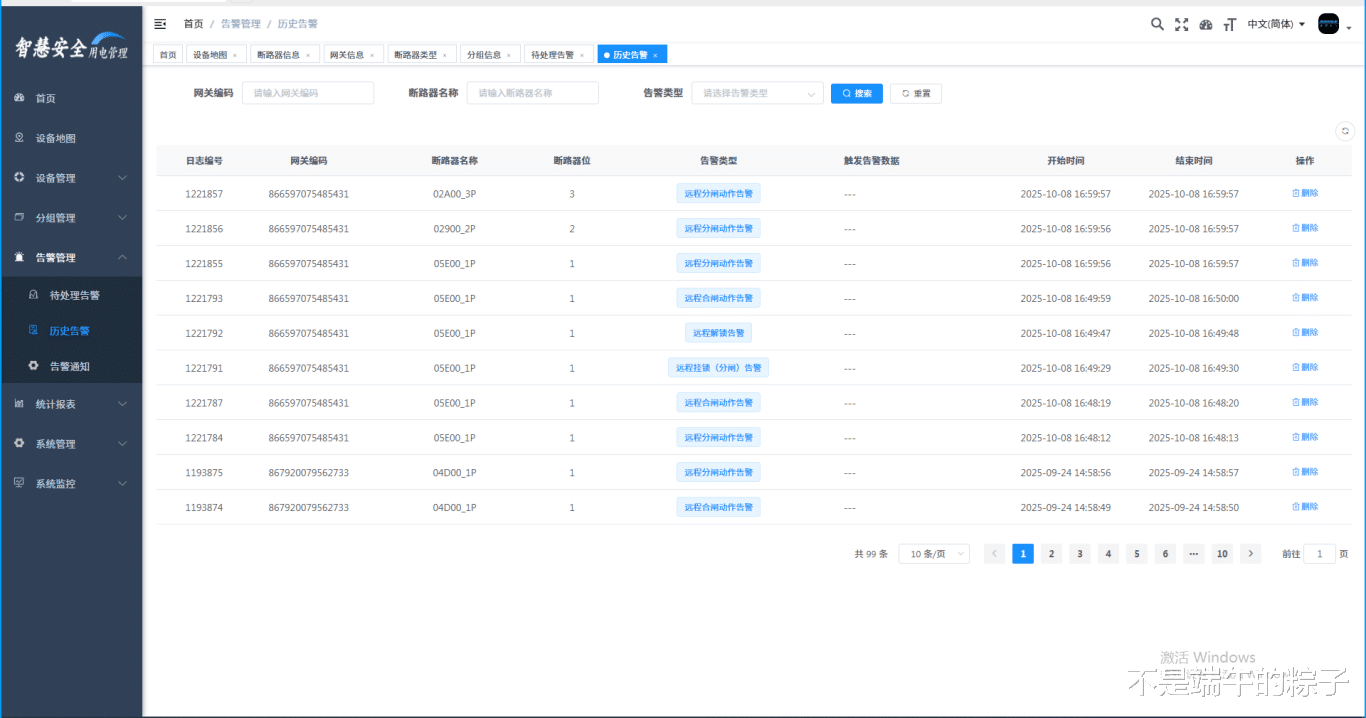Click the pagination ellipsis jump button
The width and height of the screenshot is (1366, 718).
[x=1194, y=554]
